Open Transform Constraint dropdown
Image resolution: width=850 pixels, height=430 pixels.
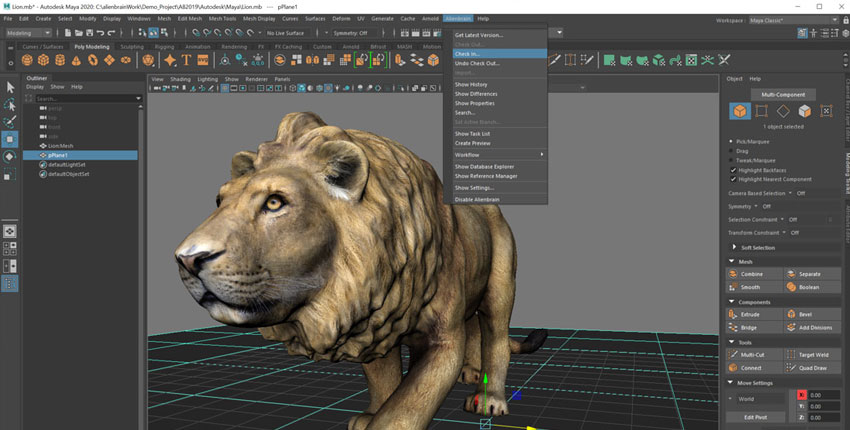point(784,233)
